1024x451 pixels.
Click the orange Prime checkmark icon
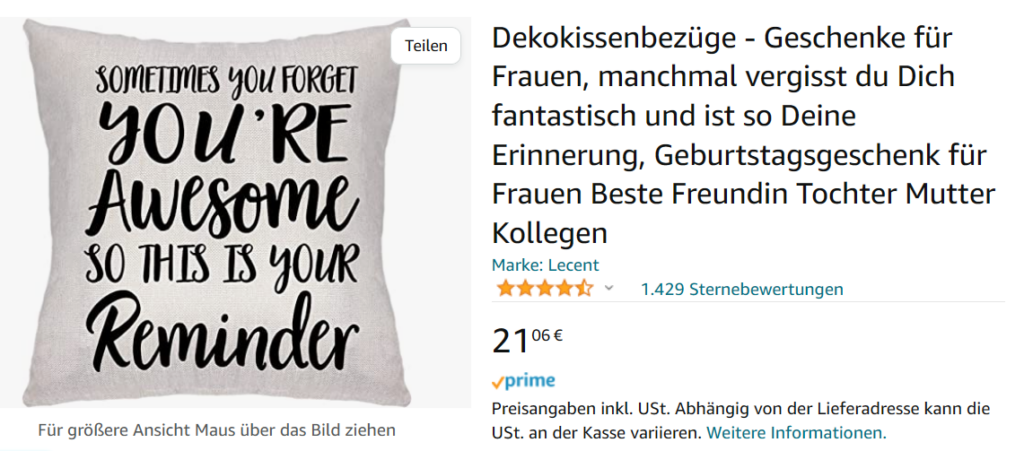(x=498, y=382)
